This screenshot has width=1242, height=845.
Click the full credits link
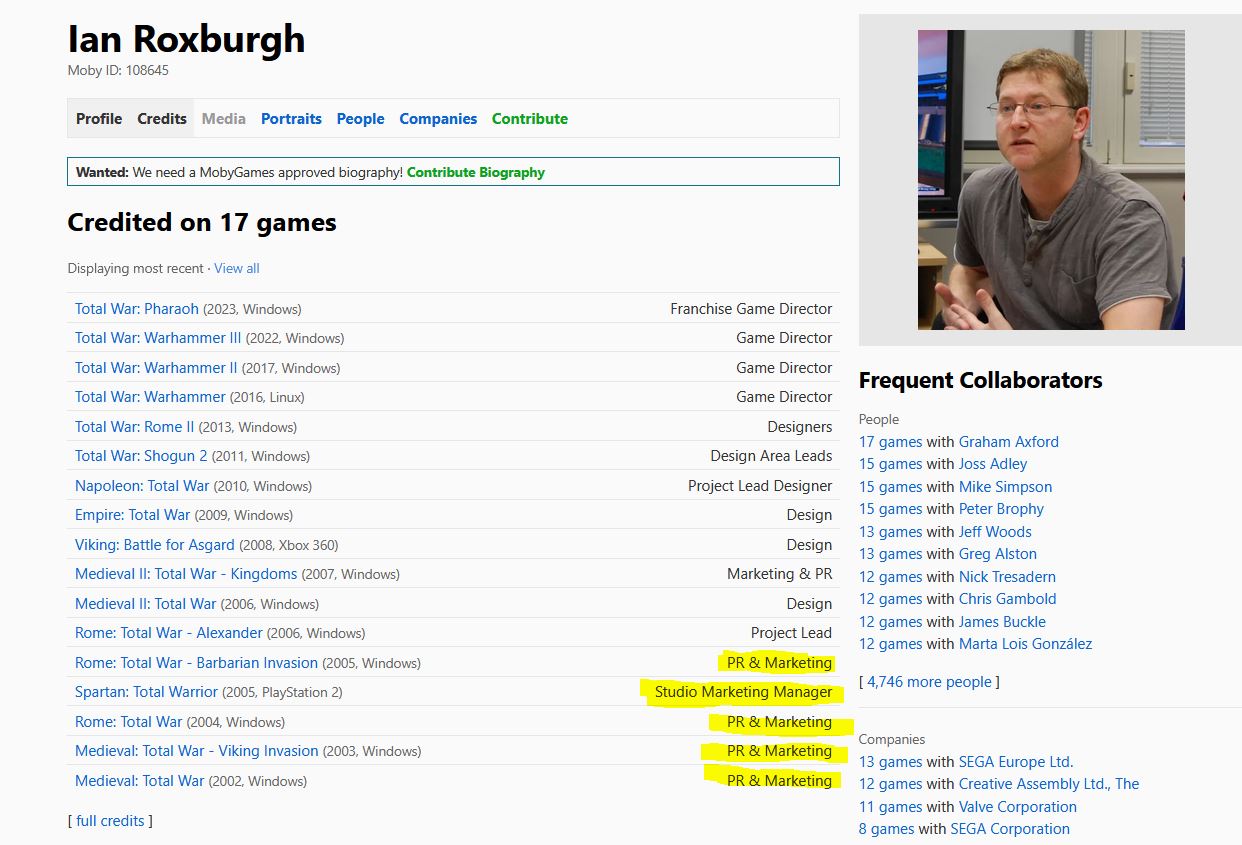110,821
